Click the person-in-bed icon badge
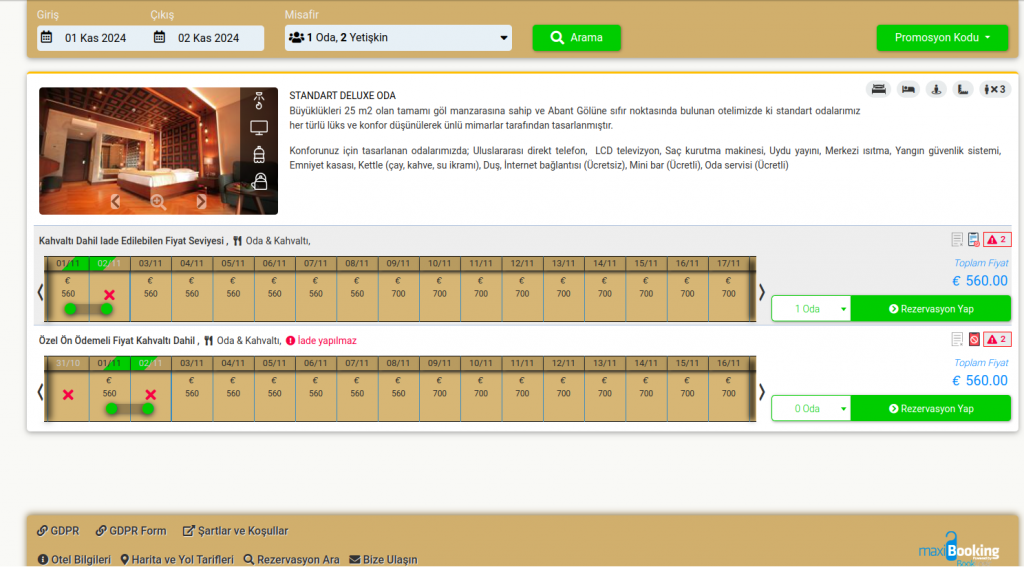 (x=908, y=89)
